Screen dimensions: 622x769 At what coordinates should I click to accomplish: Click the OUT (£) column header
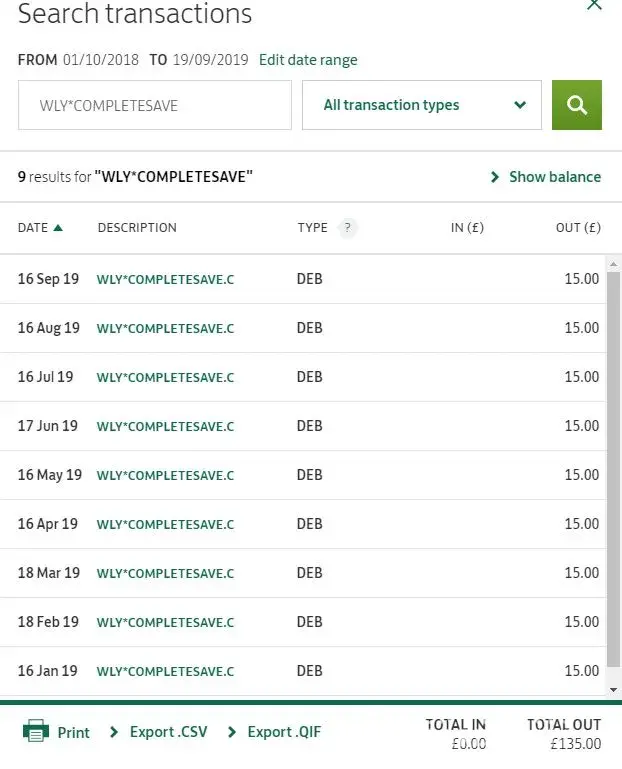point(578,228)
